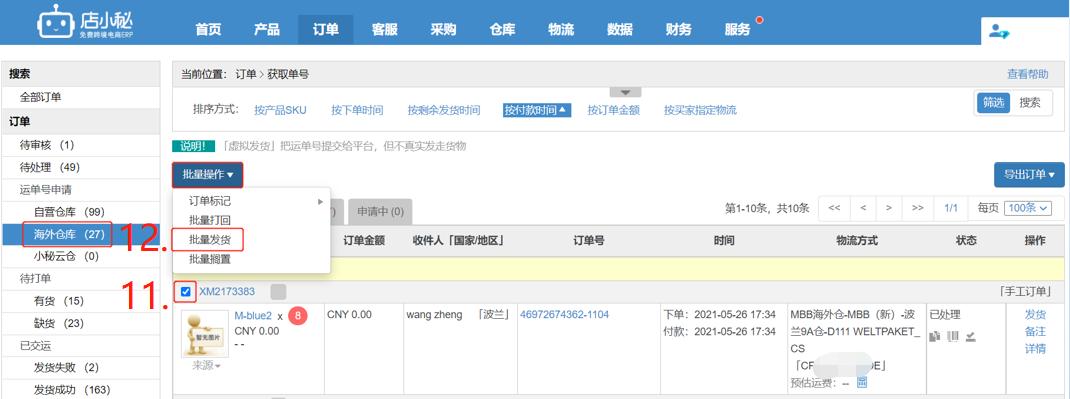
Task: Sort by 按订单金额
Action: pyautogui.click(x=613, y=110)
